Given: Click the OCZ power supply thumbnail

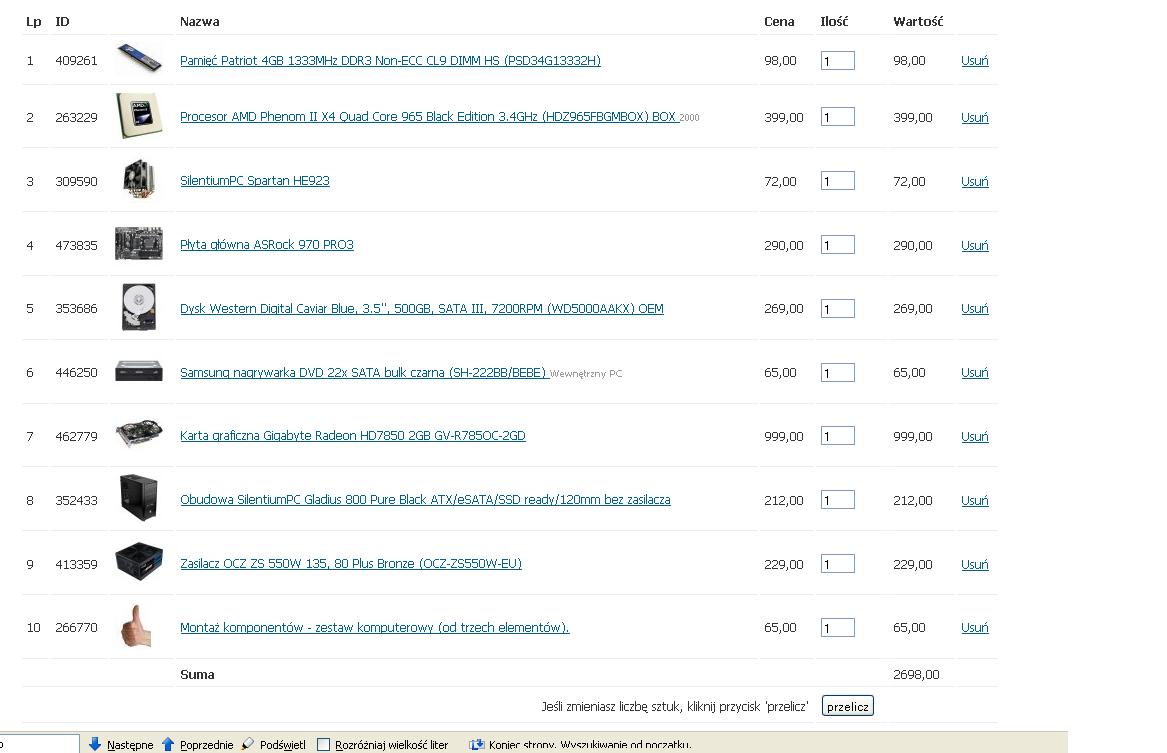Looking at the screenshot, I should pos(139,562).
